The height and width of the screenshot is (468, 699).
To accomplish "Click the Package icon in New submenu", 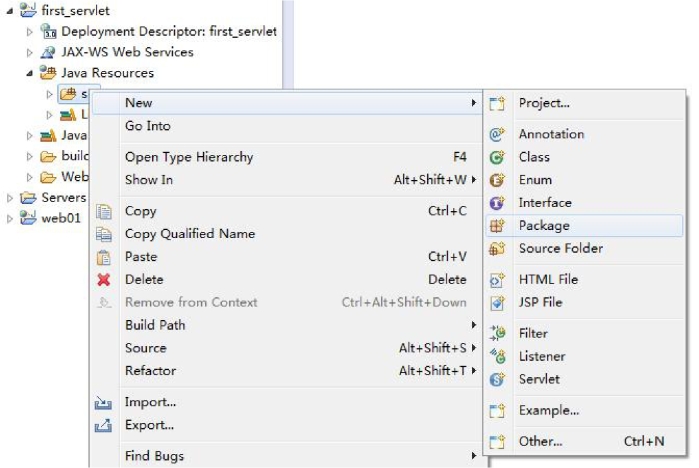I will click(497, 226).
